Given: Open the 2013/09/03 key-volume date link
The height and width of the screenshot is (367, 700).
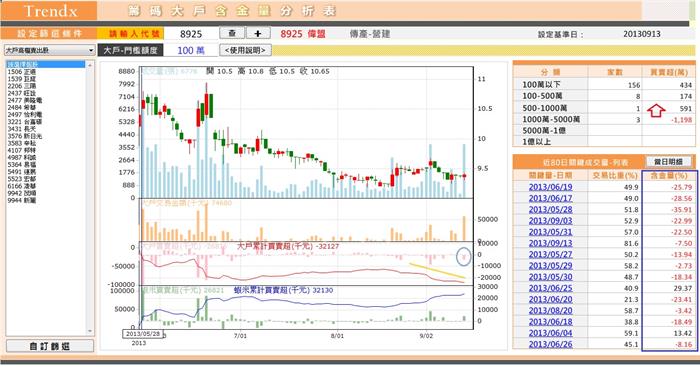Looking at the screenshot, I should [x=550, y=221].
